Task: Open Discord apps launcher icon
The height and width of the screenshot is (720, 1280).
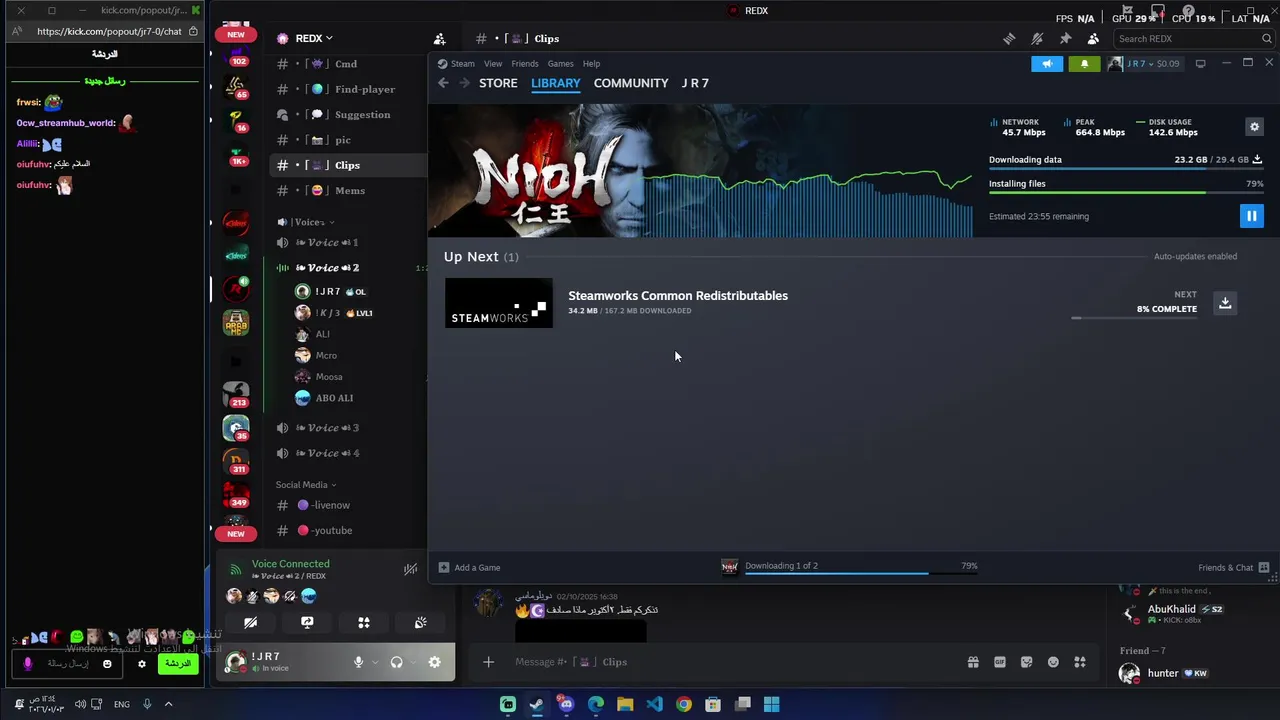Action: pyautogui.click(x=1080, y=662)
